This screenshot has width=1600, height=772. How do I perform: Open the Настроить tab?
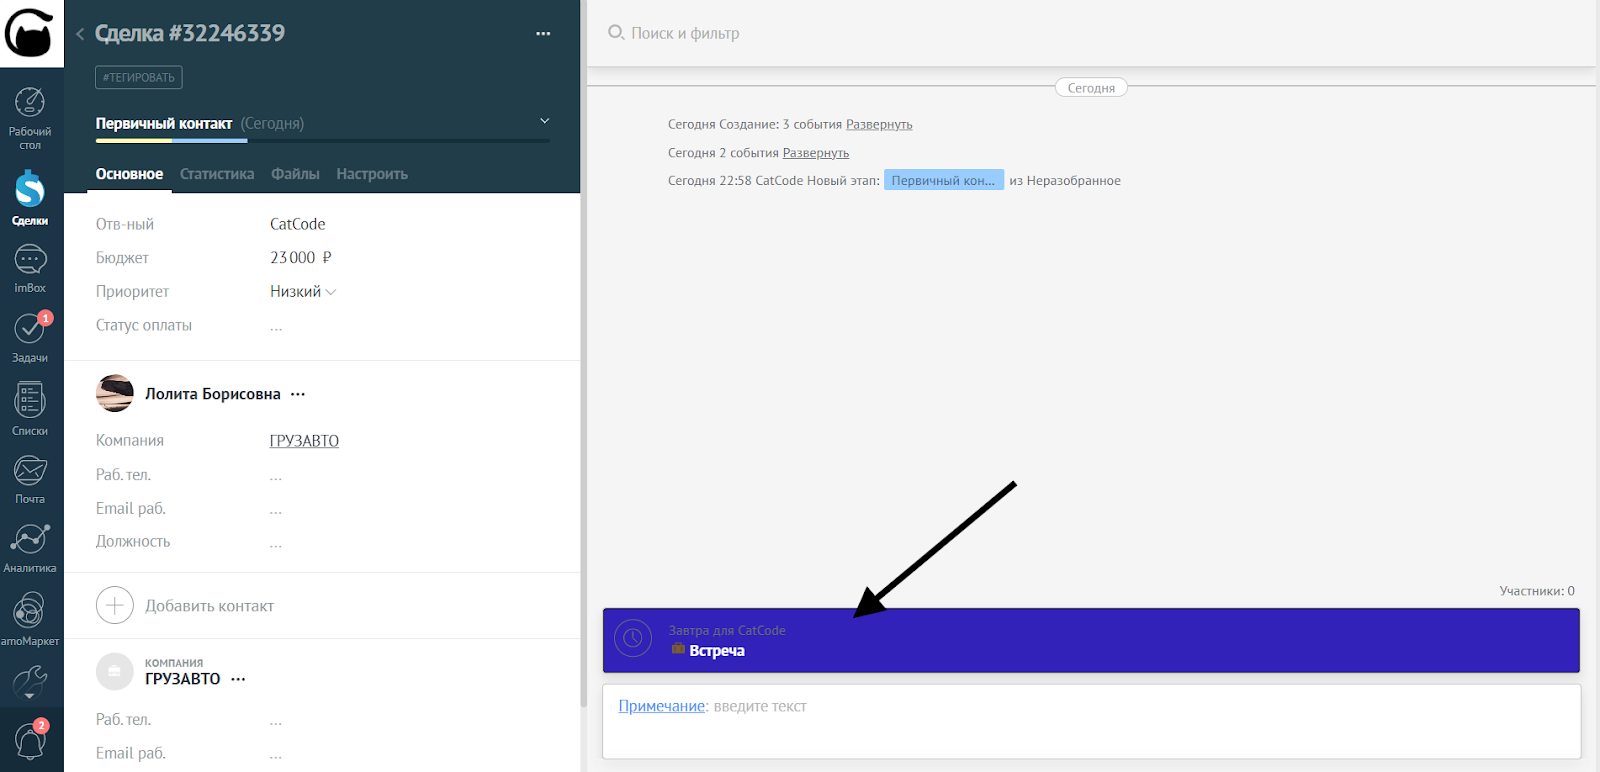point(372,174)
